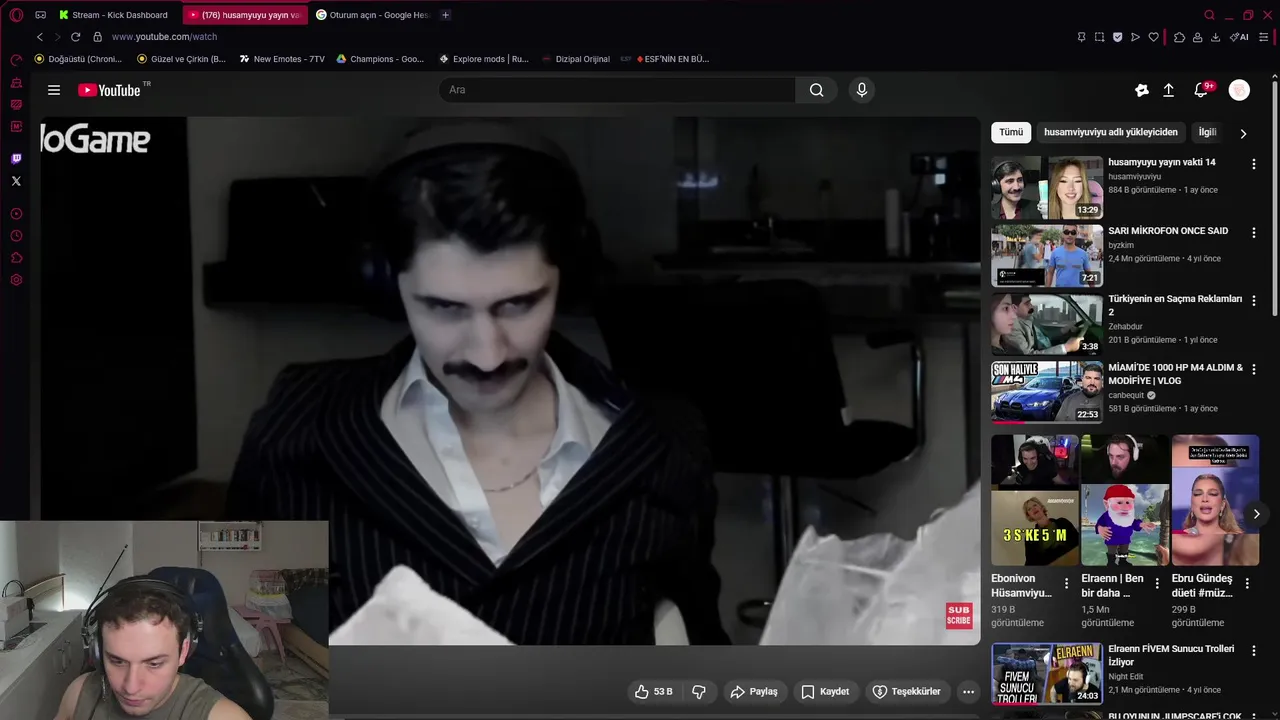Open options menu for Türkiyenin en Saçma Reklamları
The image size is (1280, 720).
pyautogui.click(x=1253, y=300)
